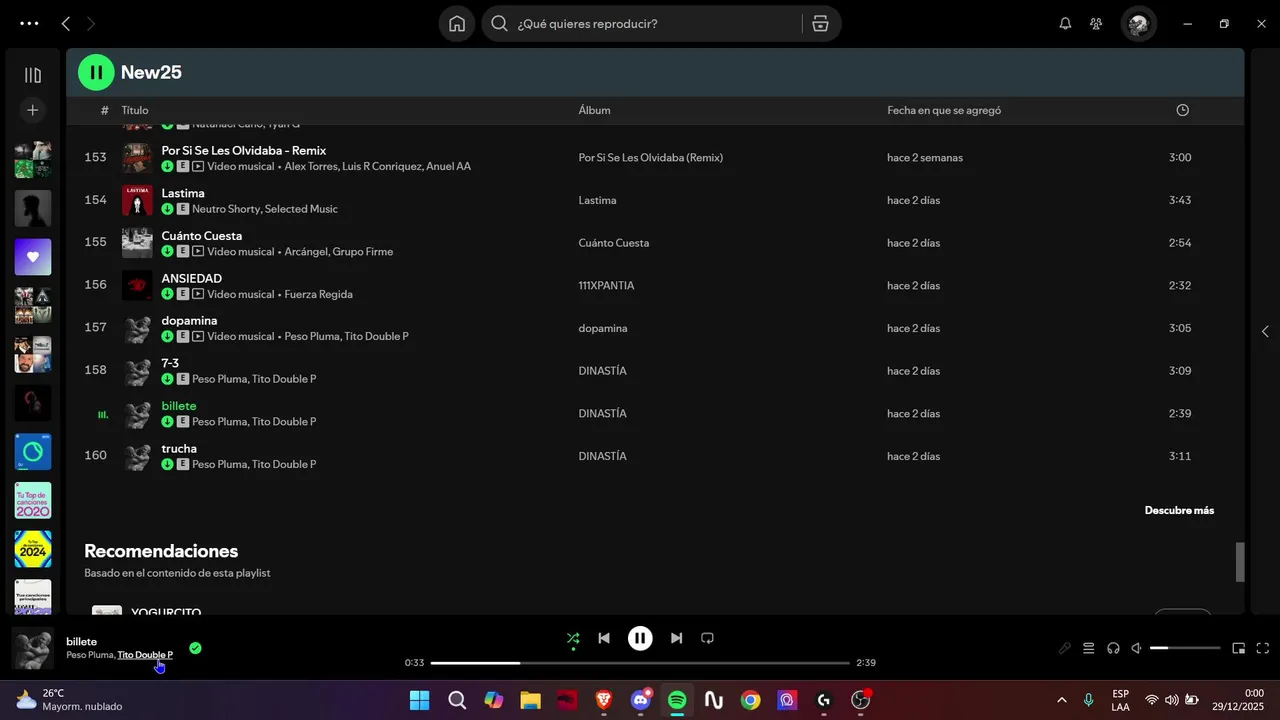Open File Explorer from the taskbar
Image resolution: width=1280 pixels, height=720 pixels.
point(530,700)
